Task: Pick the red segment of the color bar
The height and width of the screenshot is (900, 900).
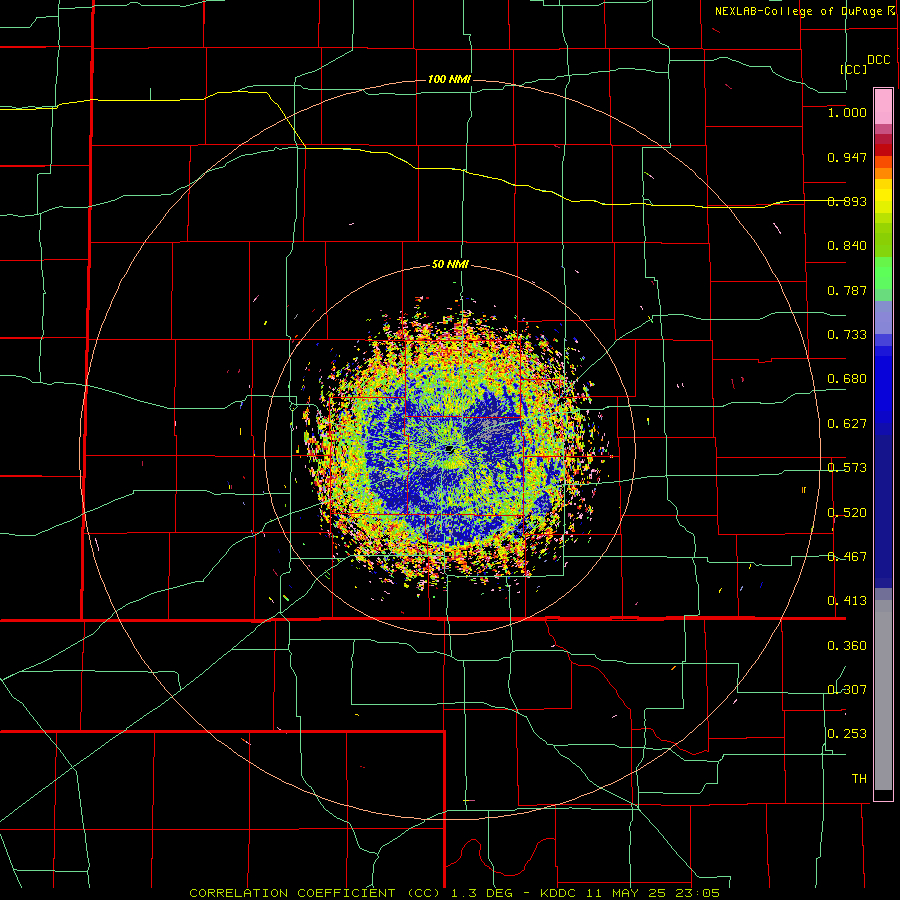Action: (883, 150)
